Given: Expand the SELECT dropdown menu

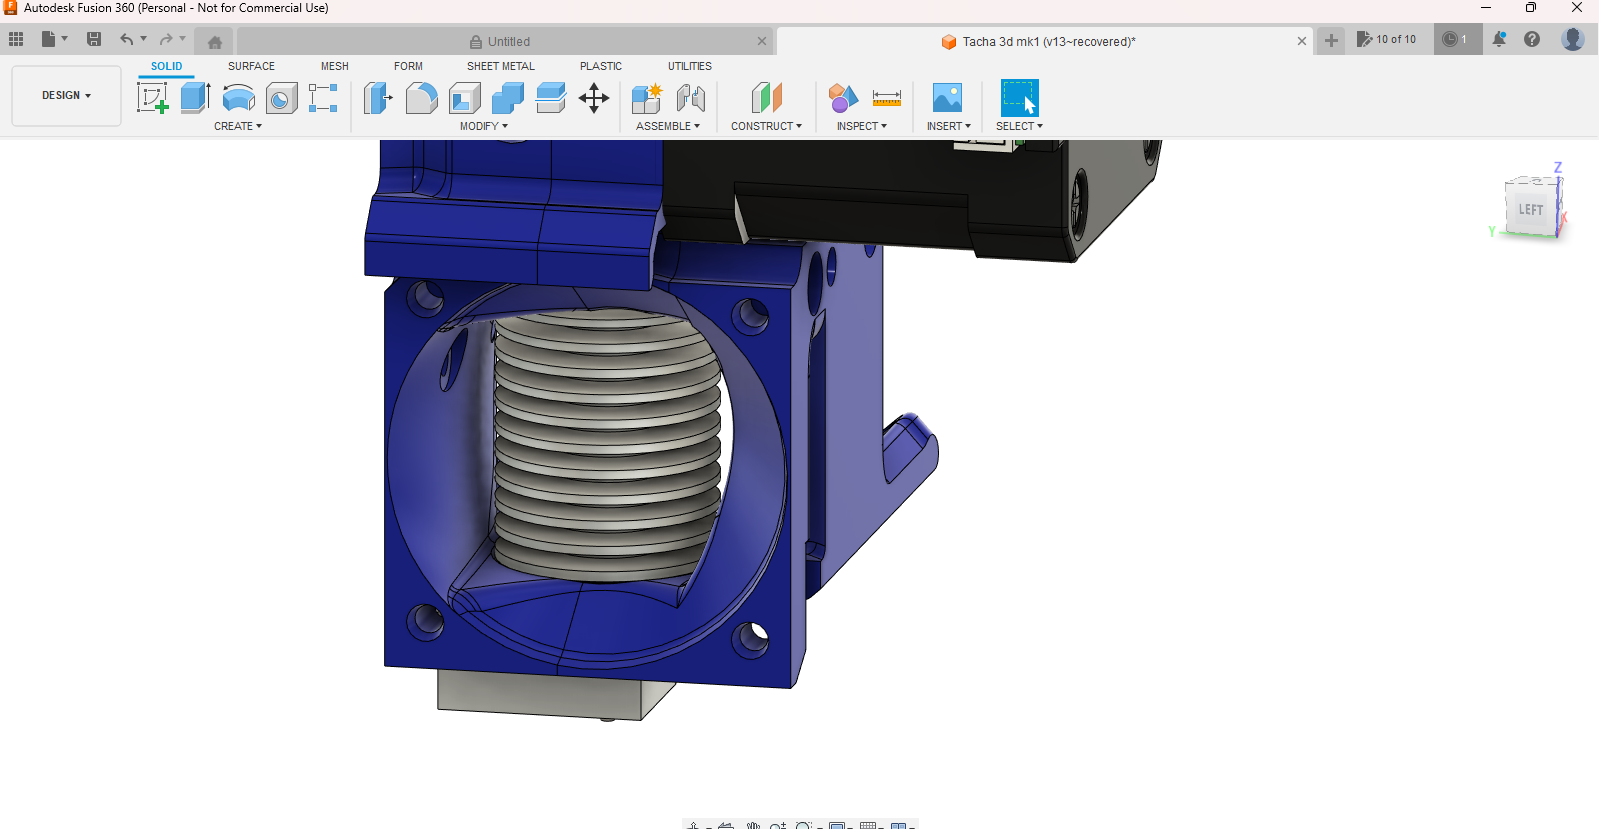Looking at the screenshot, I should coord(1019,126).
